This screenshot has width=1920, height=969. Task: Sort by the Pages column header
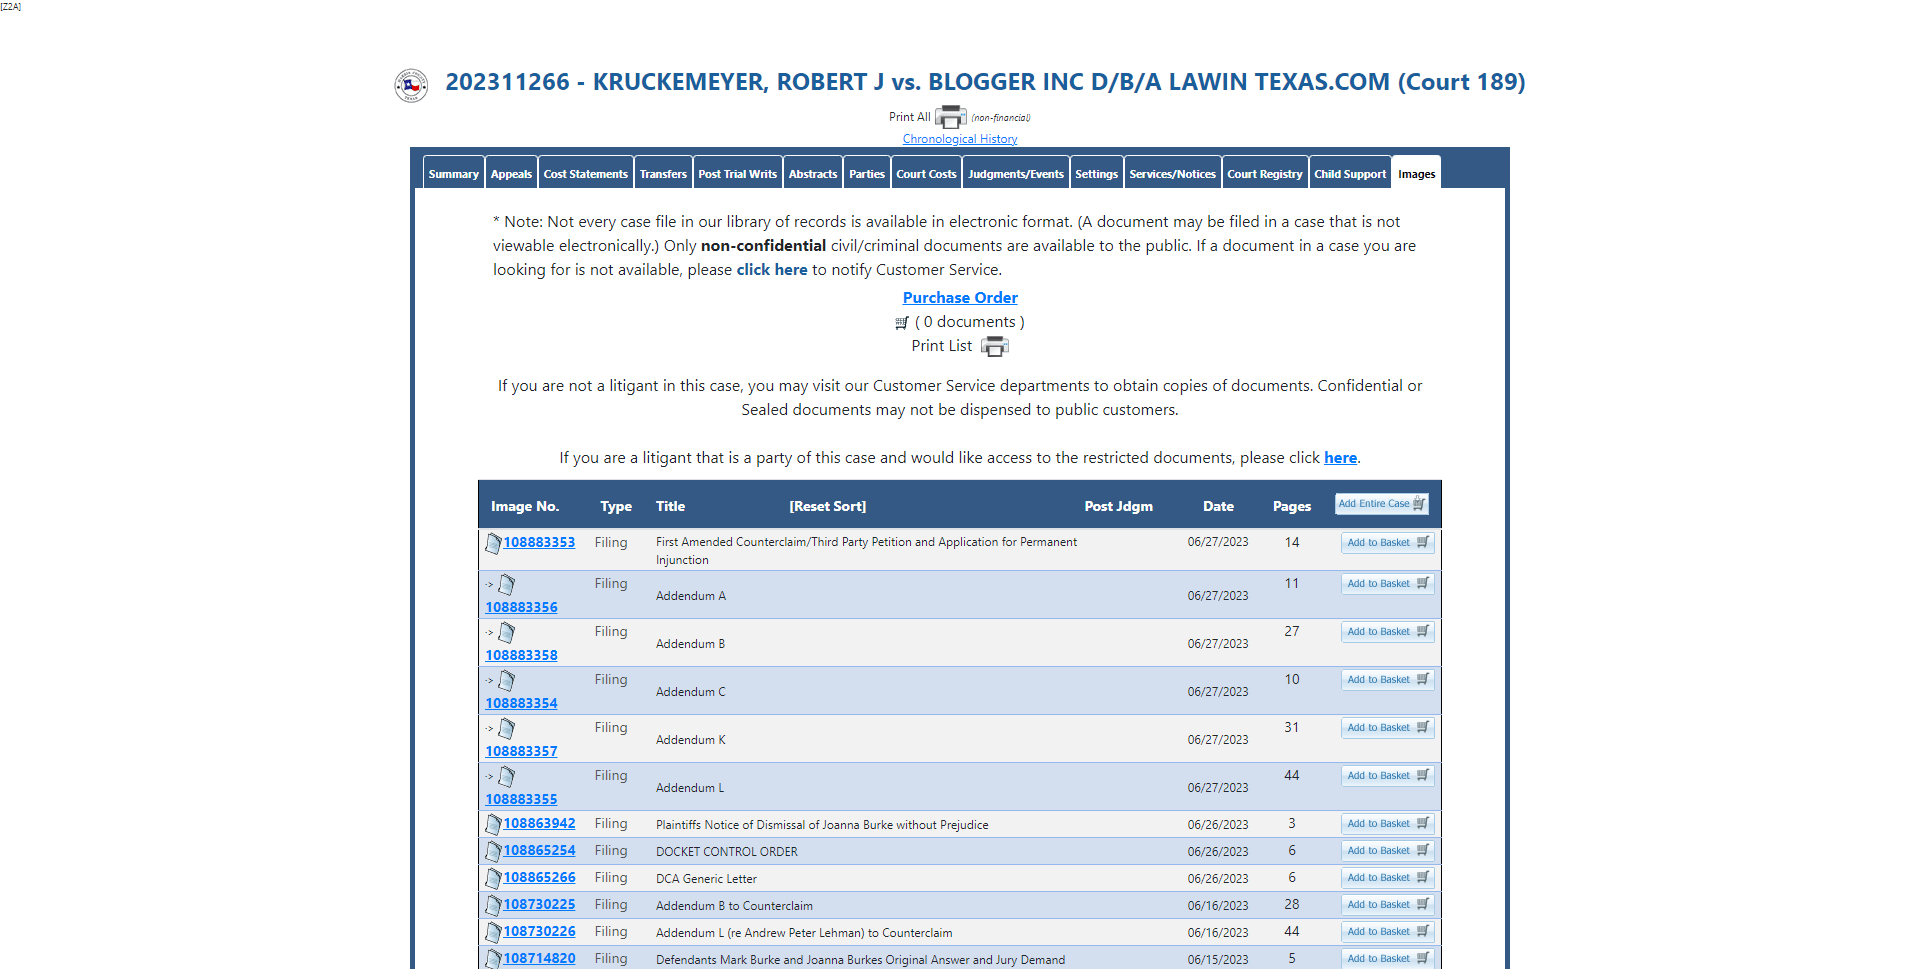pyautogui.click(x=1292, y=507)
